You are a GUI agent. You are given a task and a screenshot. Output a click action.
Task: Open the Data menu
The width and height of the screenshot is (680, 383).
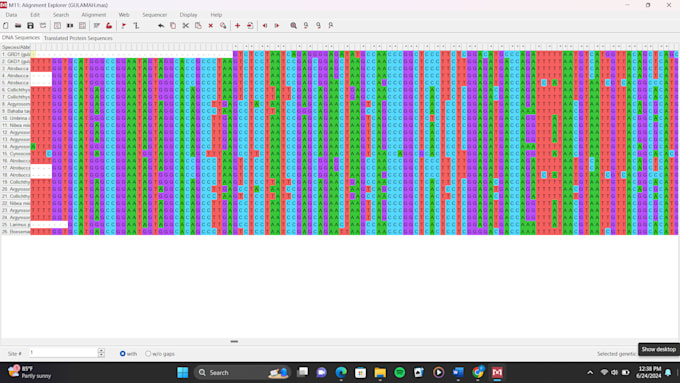12,15
